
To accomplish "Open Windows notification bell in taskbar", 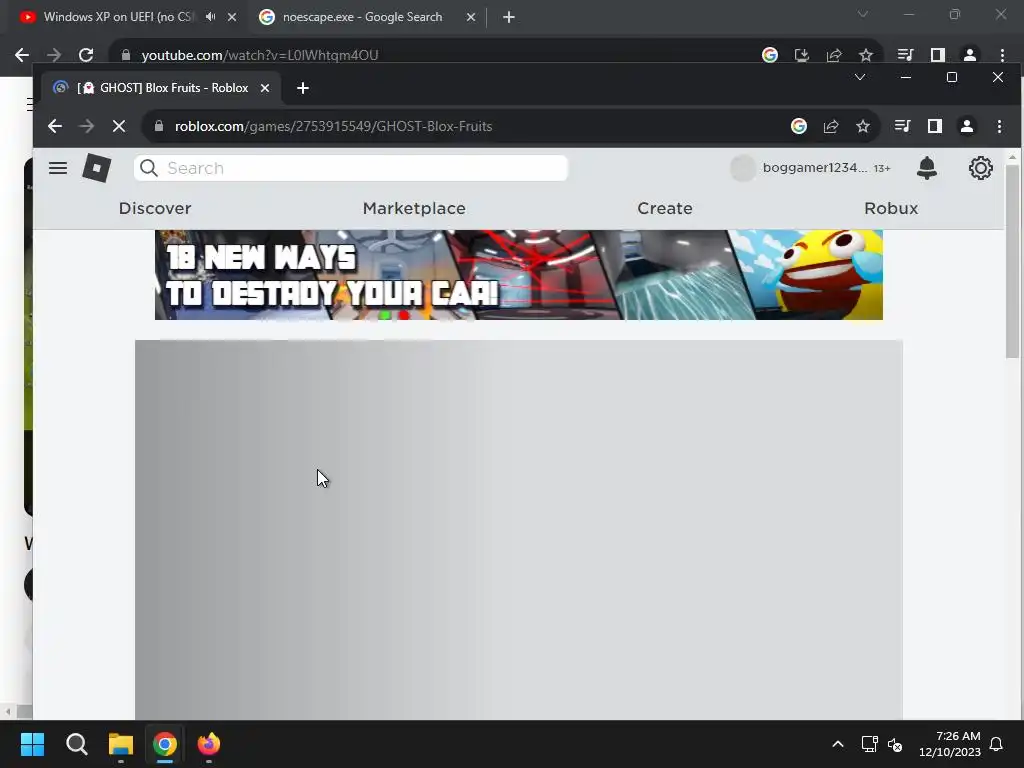I will pyautogui.click(x=997, y=744).
